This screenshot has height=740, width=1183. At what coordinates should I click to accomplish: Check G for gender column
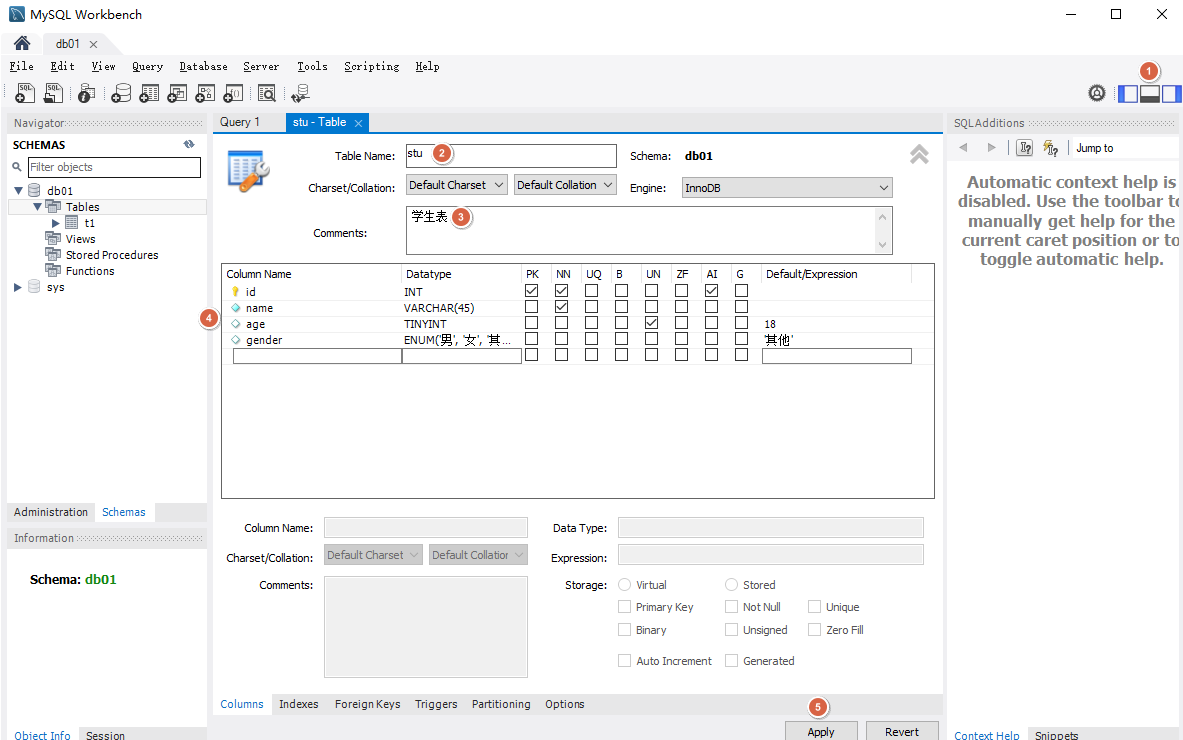(742, 339)
